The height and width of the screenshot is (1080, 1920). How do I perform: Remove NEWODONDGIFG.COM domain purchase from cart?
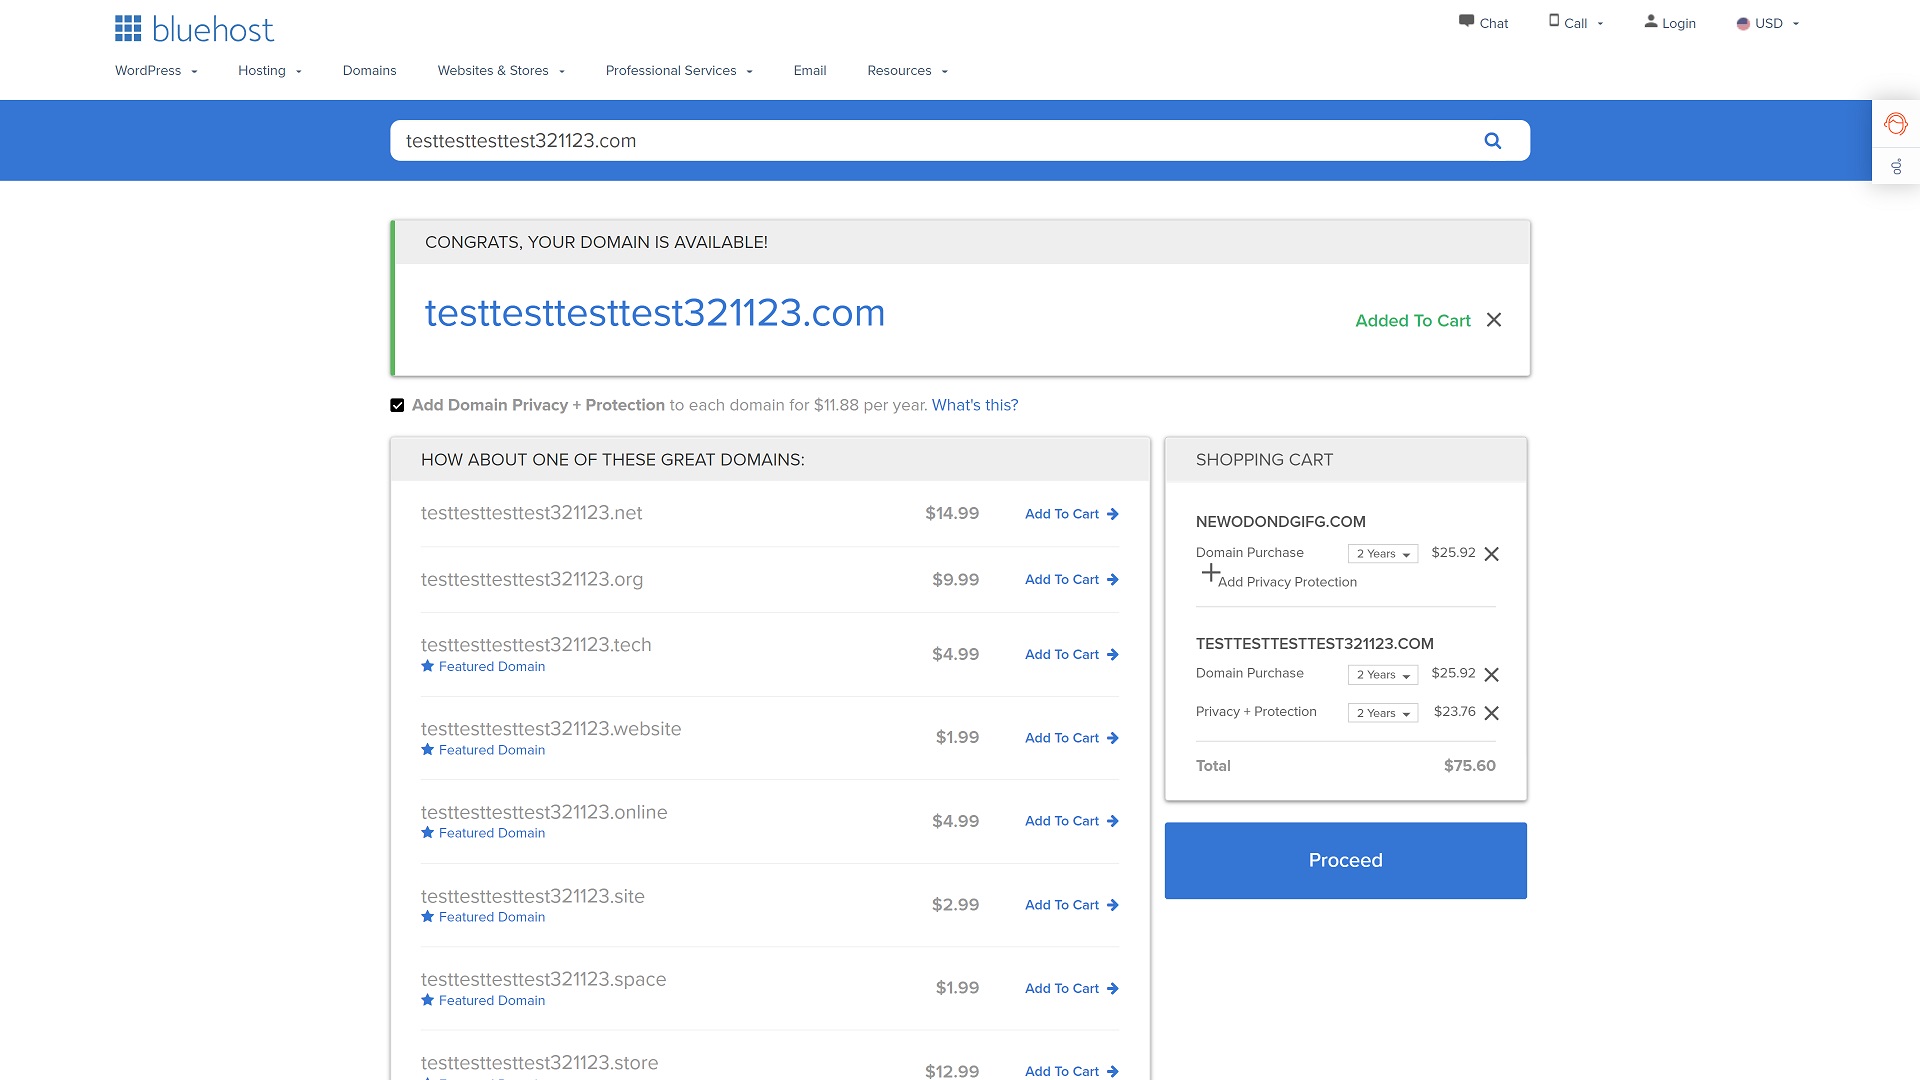pos(1491,554)
